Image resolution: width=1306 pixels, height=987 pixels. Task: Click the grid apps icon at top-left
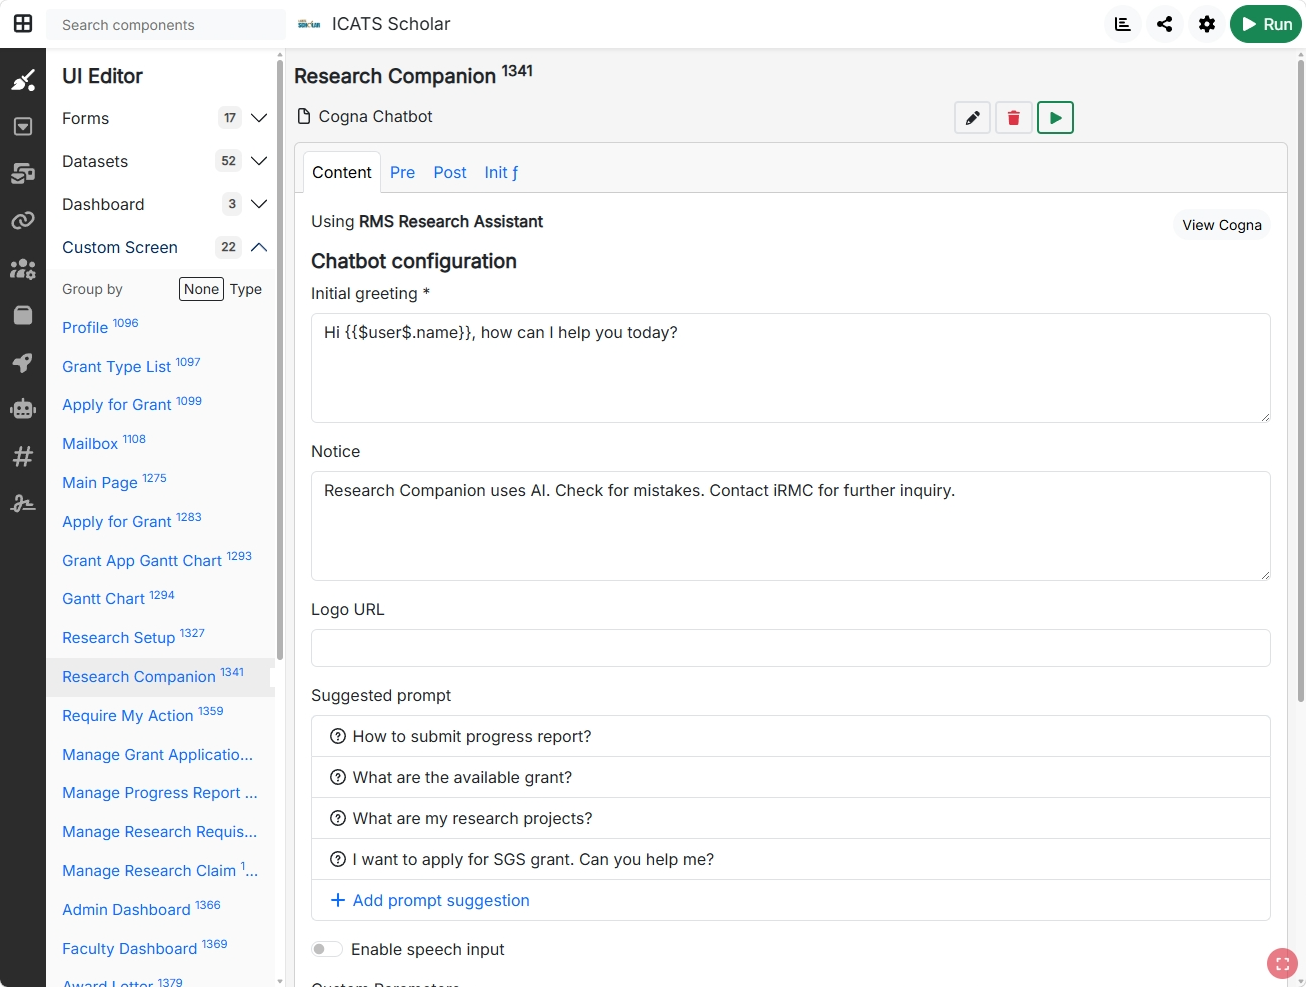(23, 24)
